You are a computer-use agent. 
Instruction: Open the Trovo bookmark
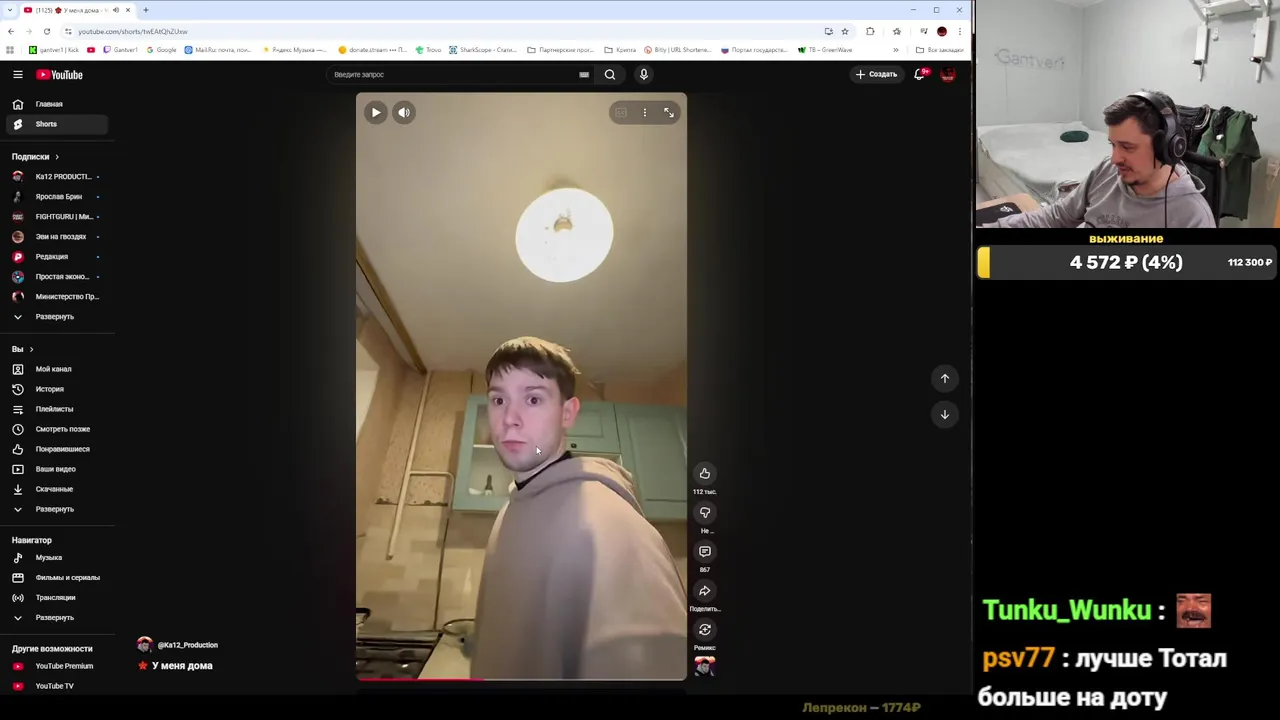tap(430, 50)
